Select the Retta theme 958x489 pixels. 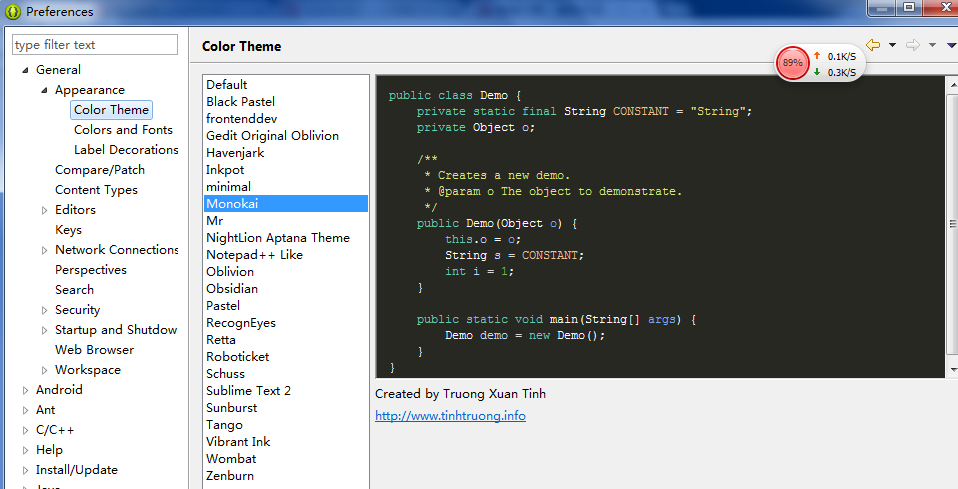click(286, 340)
